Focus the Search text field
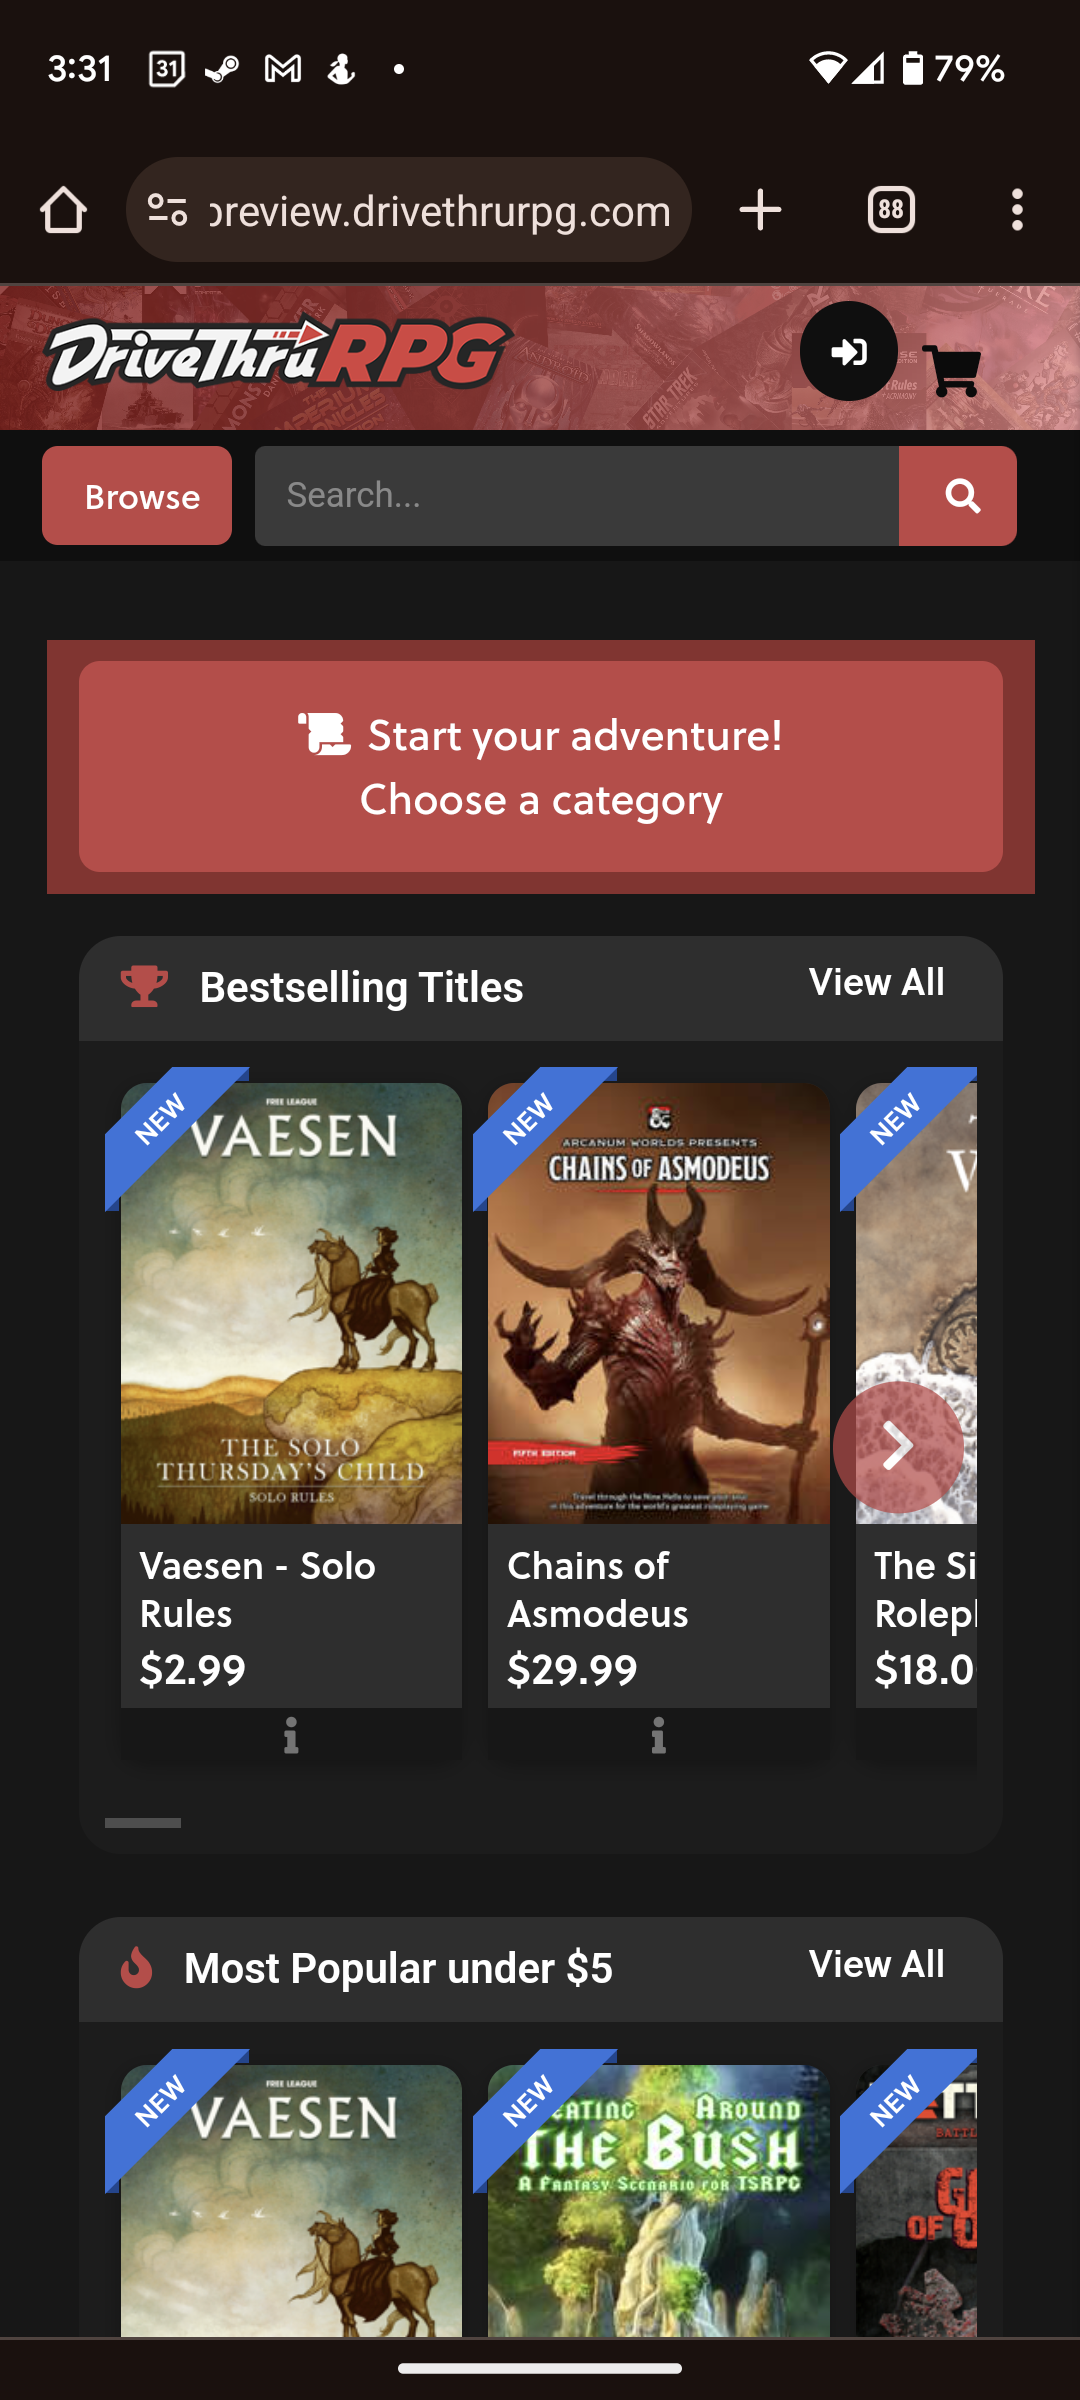 point(576,496)
